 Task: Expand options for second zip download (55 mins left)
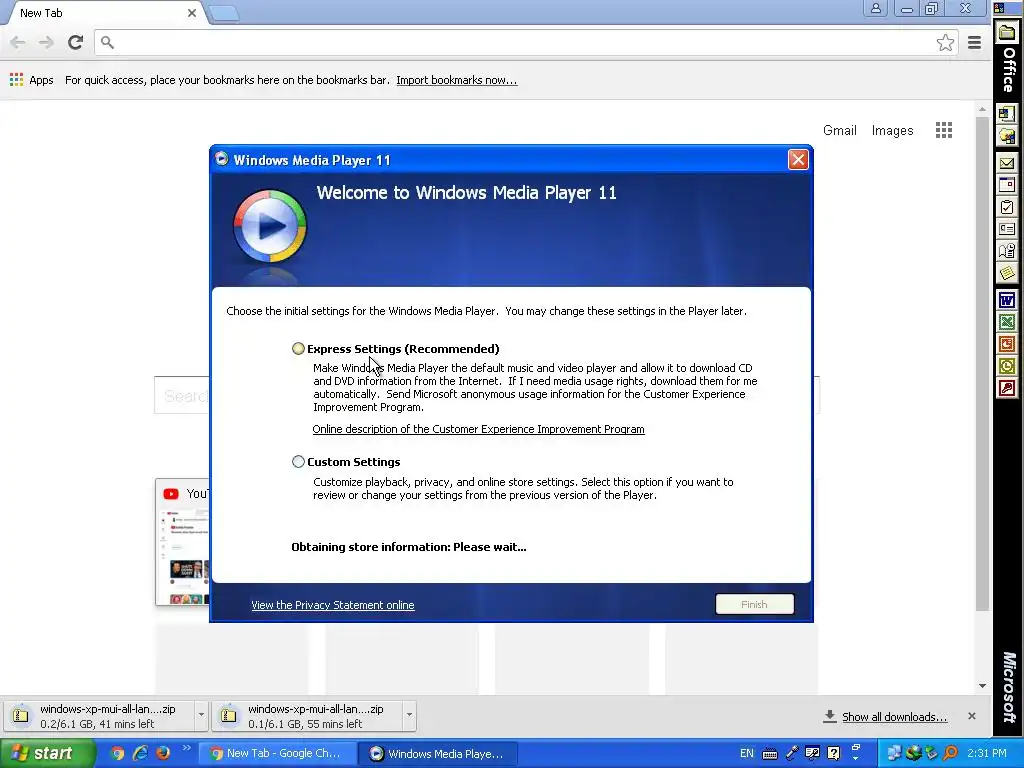pos(409,715)
